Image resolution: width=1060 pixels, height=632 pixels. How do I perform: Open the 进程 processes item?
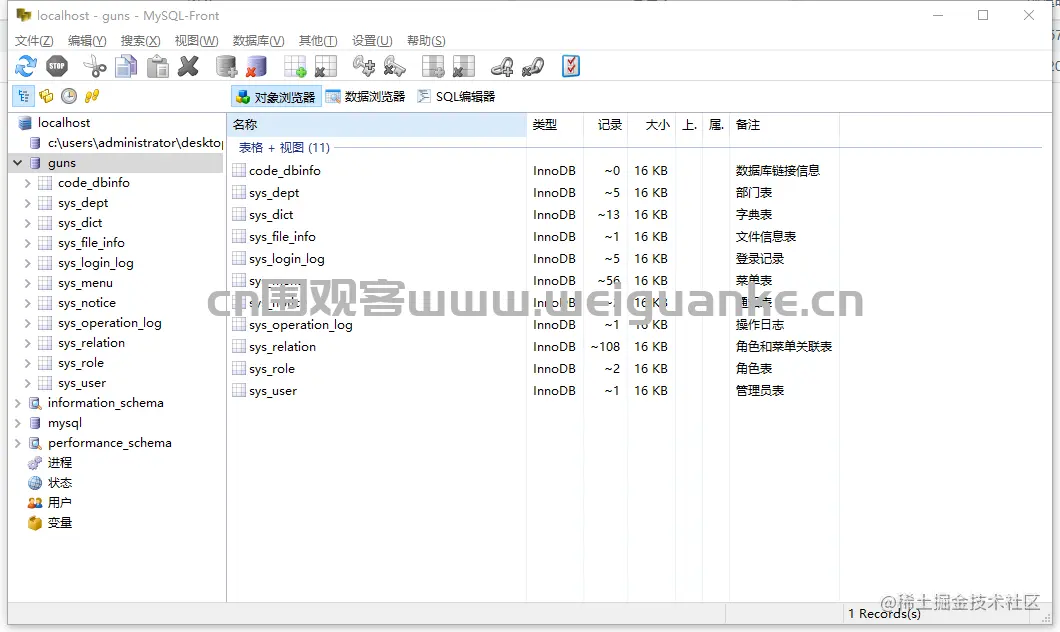(59, 463)
